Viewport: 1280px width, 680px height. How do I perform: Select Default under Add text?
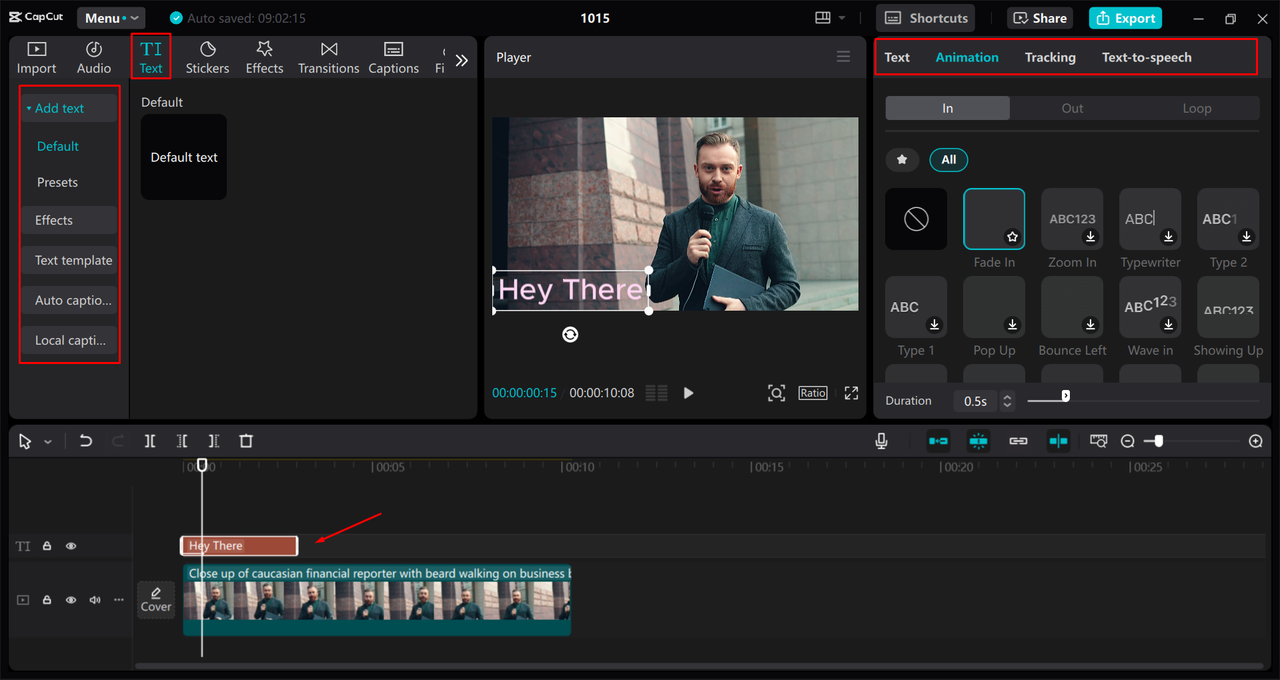coord(58,146)
